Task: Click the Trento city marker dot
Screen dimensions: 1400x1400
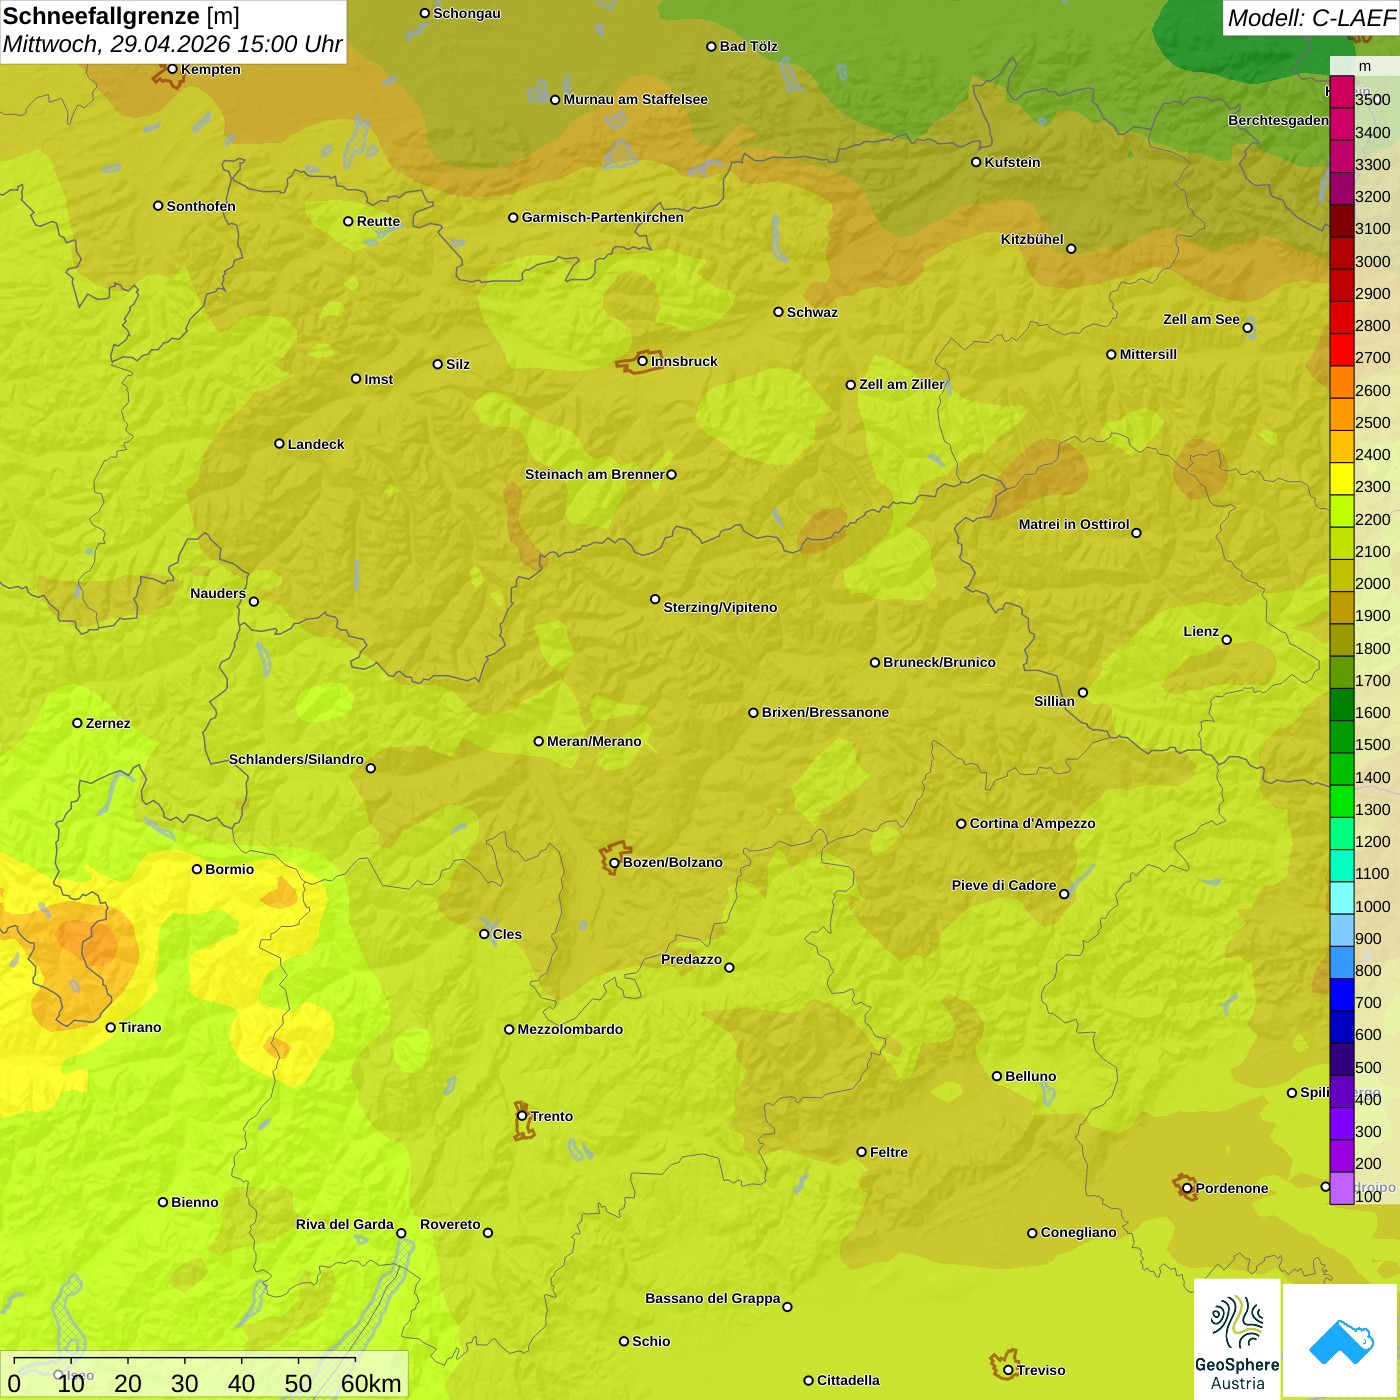Action: click(522, 1116)
